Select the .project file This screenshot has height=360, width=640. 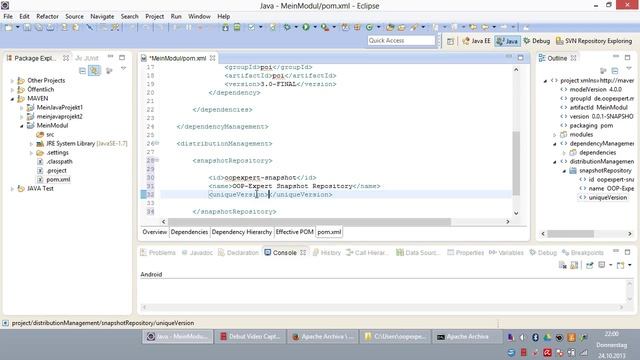(56, 171)
